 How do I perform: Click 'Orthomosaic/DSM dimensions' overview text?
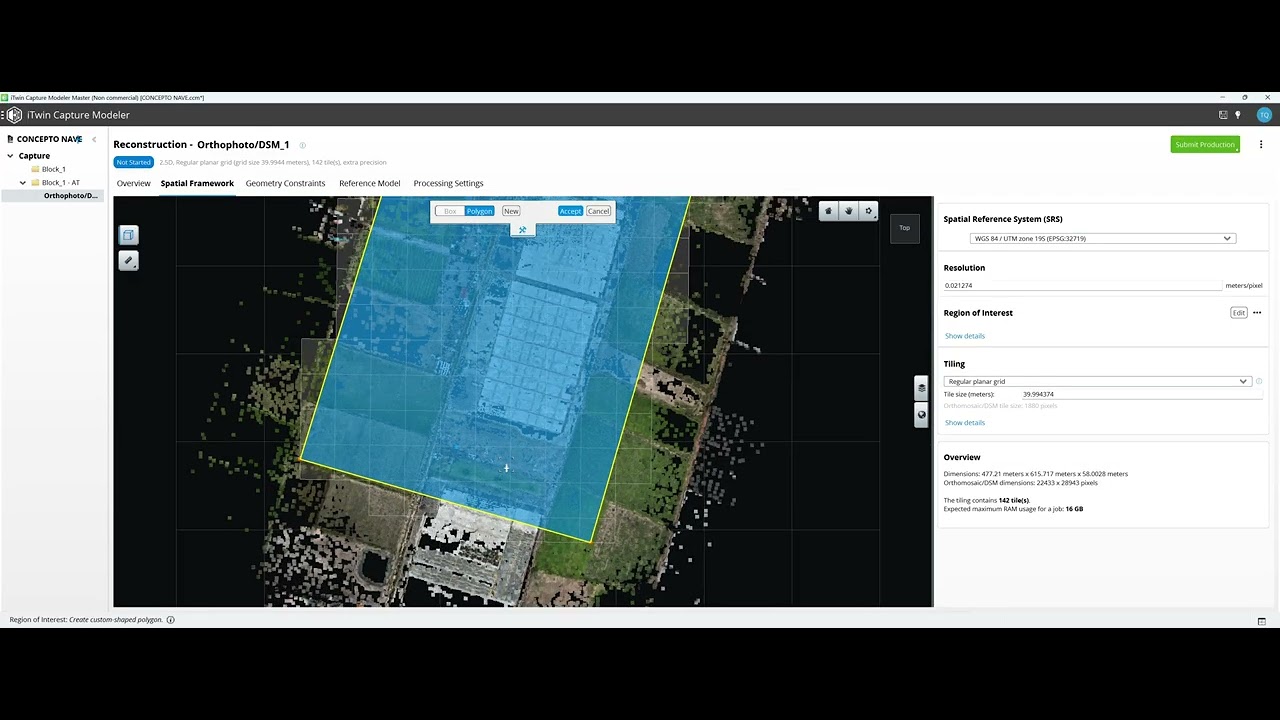[1021, 483]
